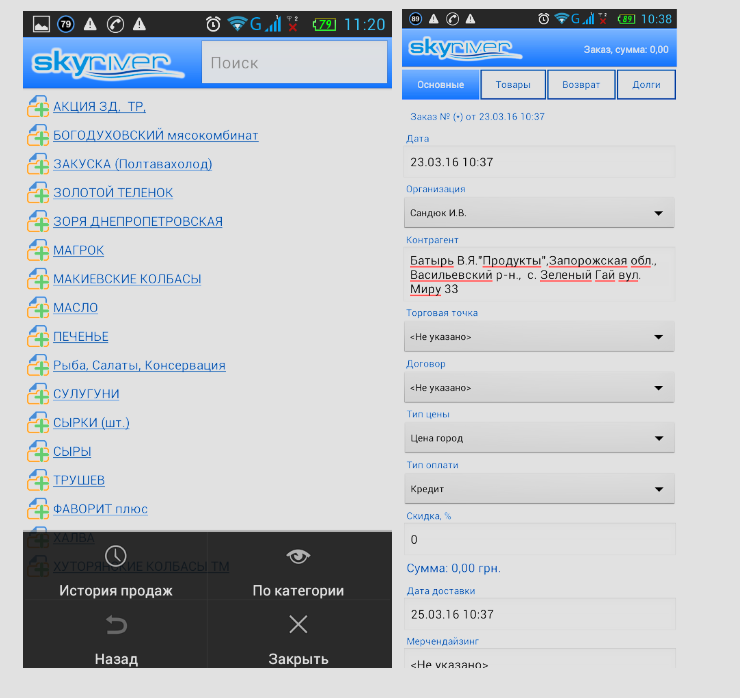Screen dimensions: 740x698
Task: Switch to the Товары tab
Action: (513, 85)
